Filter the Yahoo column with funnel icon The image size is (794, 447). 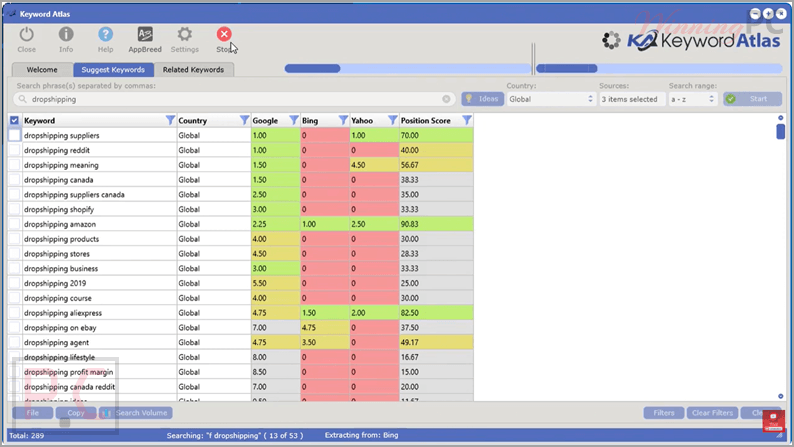coord(392,120)
